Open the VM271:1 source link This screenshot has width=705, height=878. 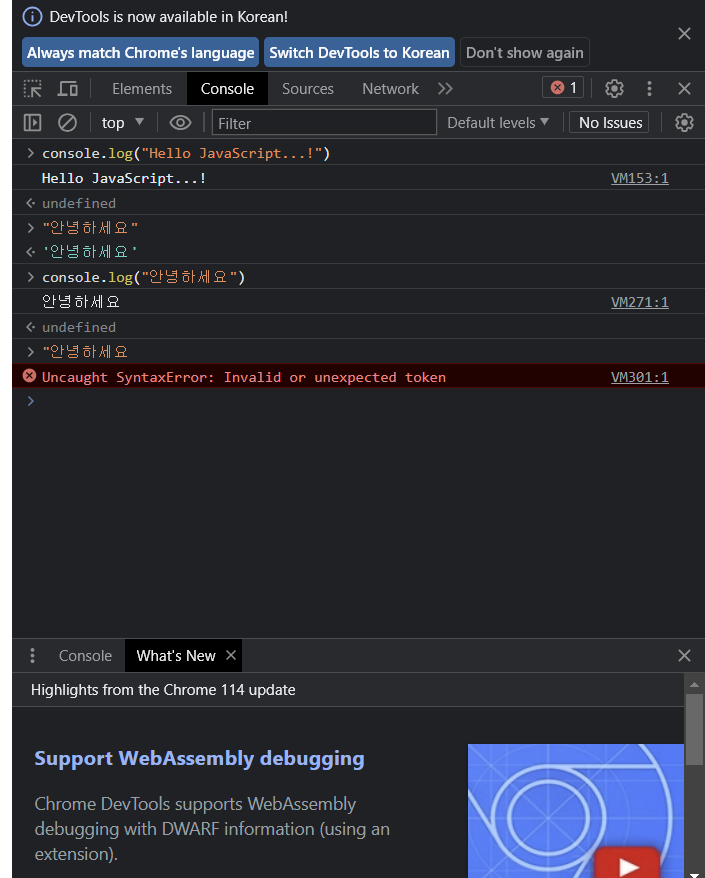point(639,302)
